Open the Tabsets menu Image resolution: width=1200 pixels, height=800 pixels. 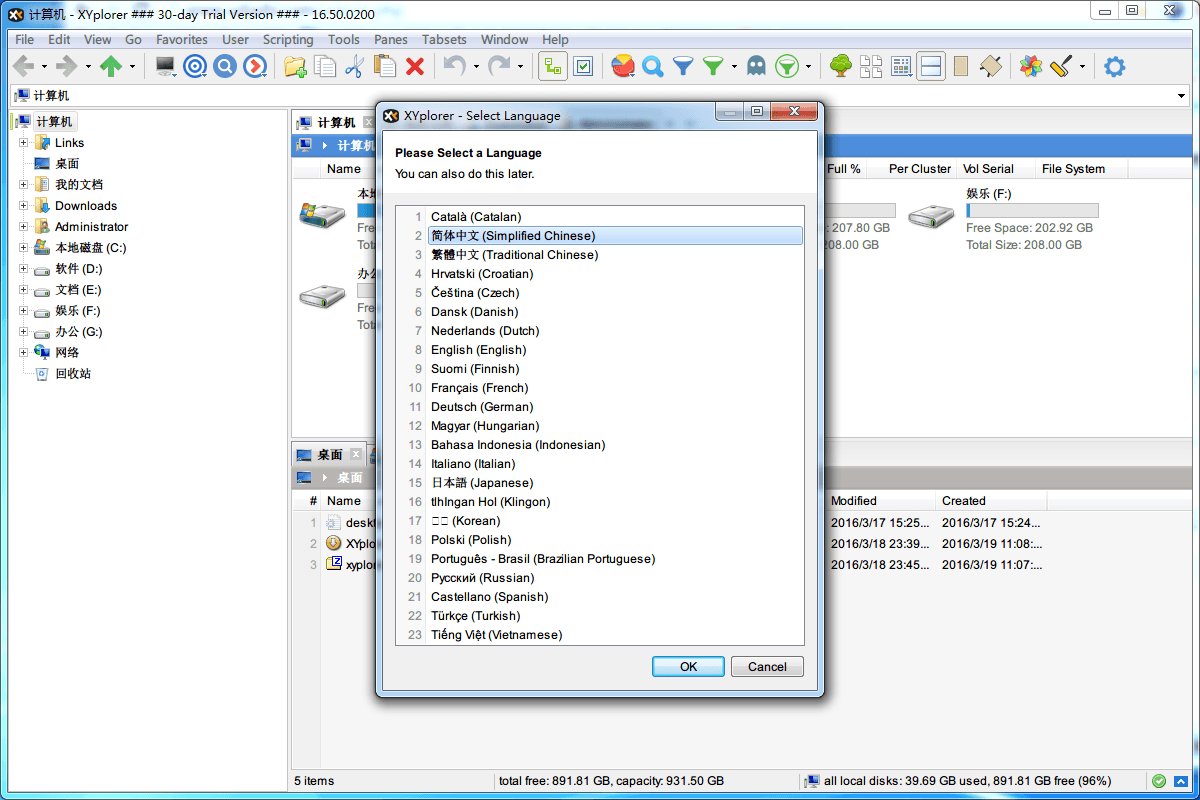444,40
